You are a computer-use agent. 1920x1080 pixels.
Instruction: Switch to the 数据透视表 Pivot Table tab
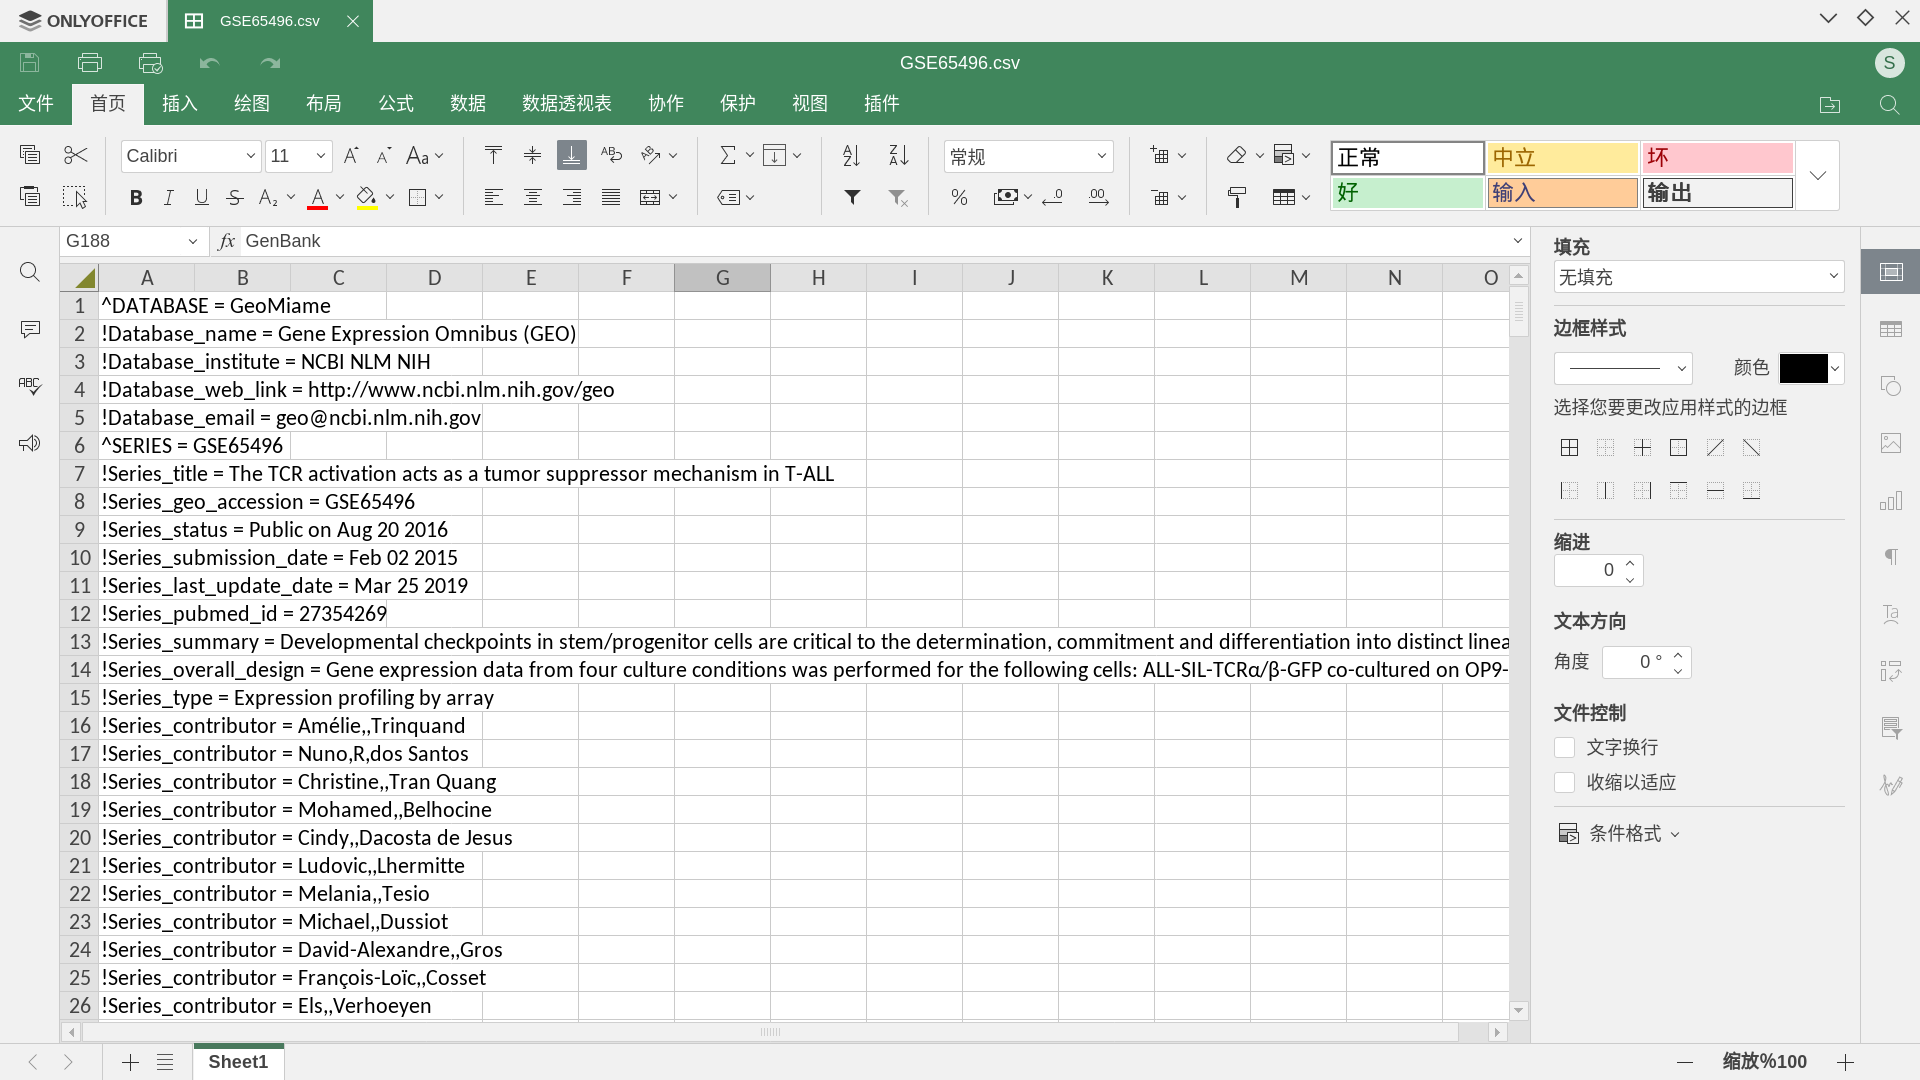[567, 103]
